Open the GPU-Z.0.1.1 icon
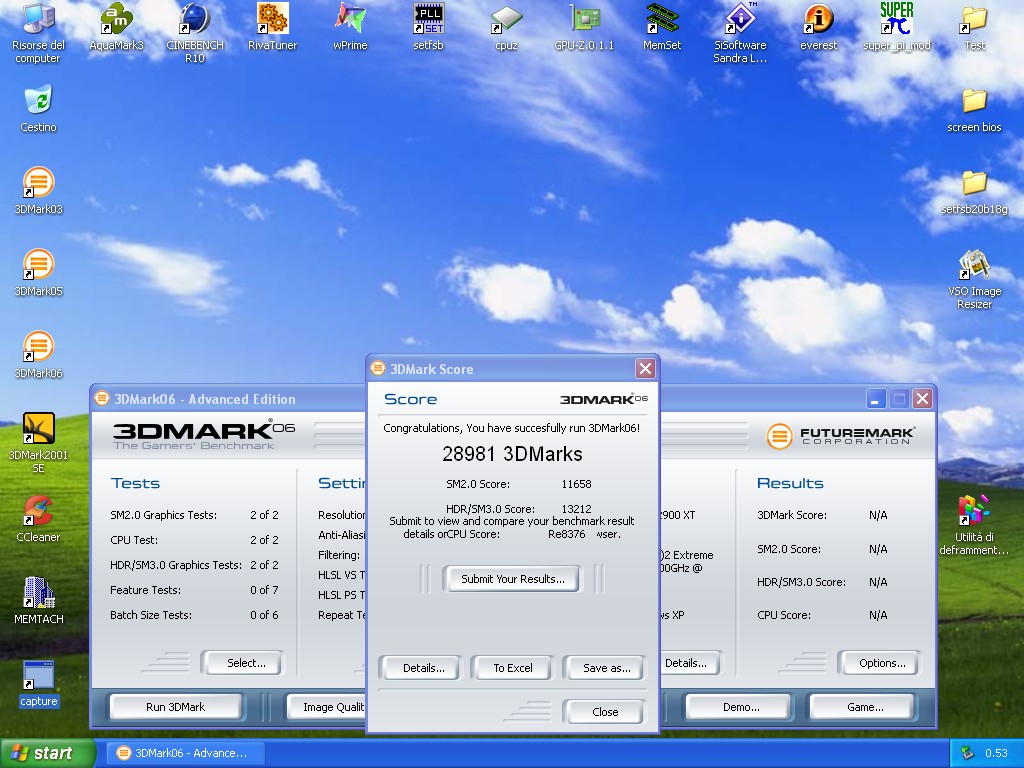The width and height of the screenshot is (1024, 768). click(x=584, y=27)
